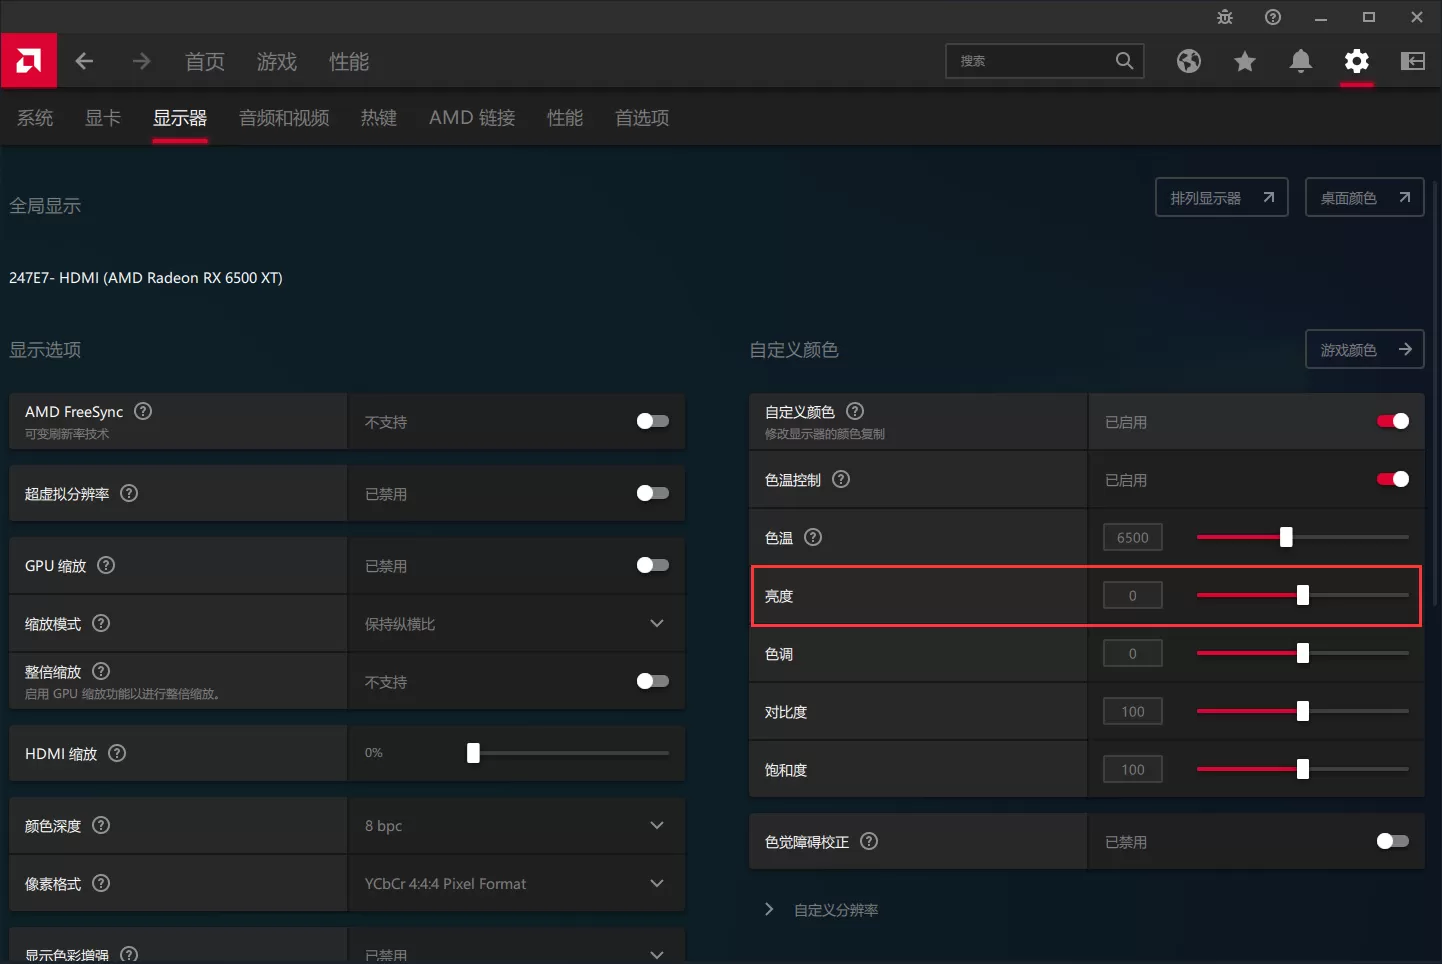Enable the AMD FreeSync toggle
The height and width of the screenshot is (964, 1442).
coord(651,421)
